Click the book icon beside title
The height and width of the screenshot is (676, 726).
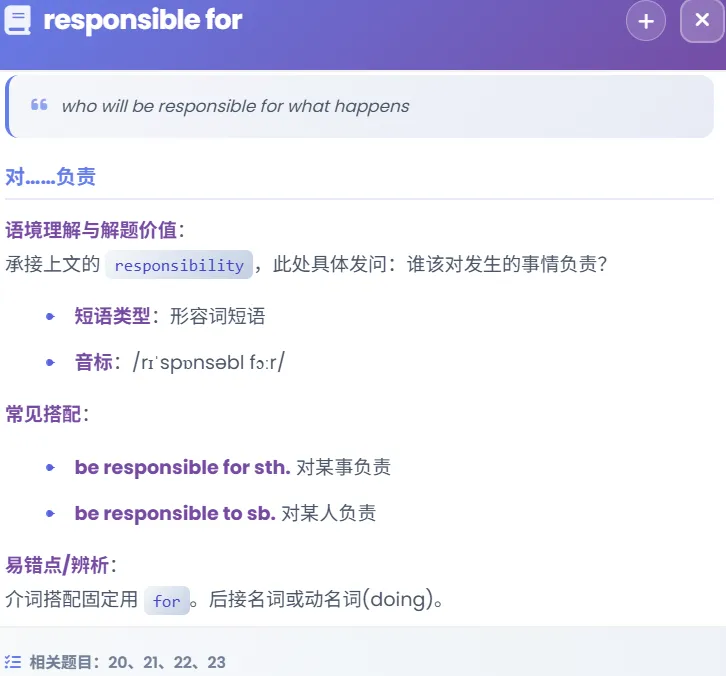click(18, 20)
